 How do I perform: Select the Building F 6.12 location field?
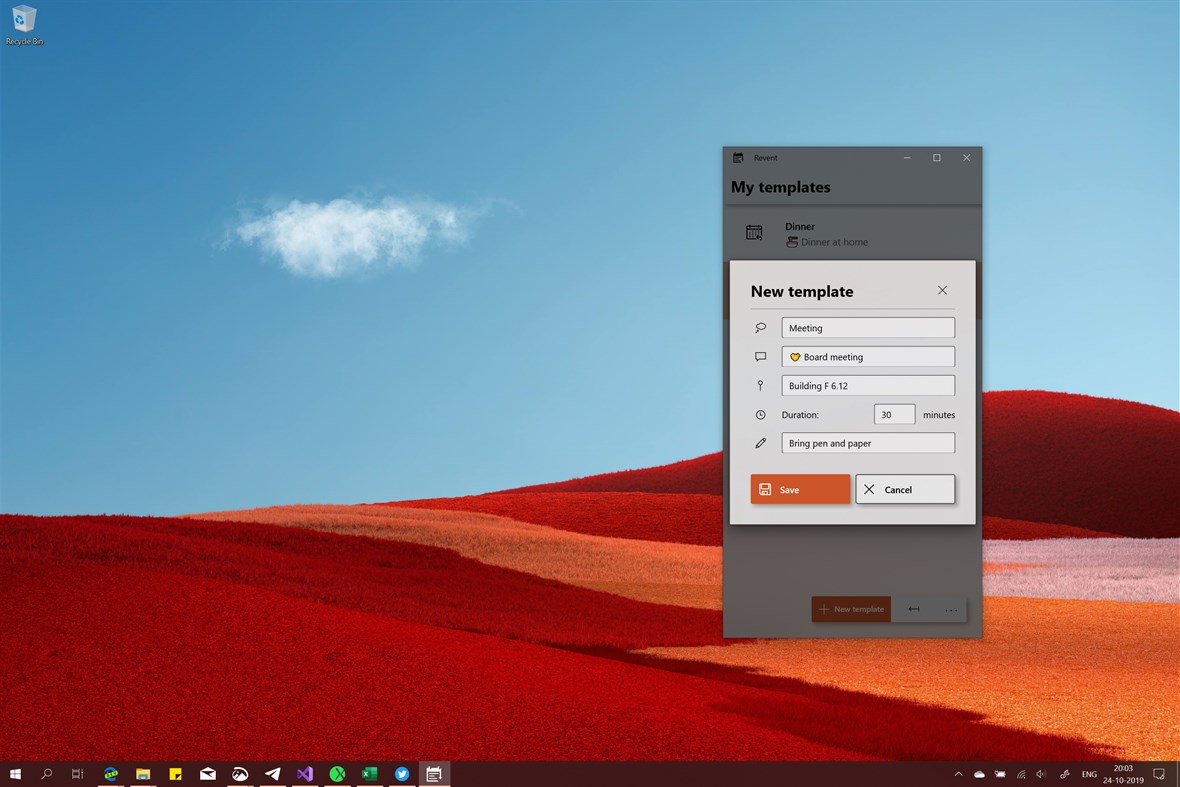coord(868,385)
